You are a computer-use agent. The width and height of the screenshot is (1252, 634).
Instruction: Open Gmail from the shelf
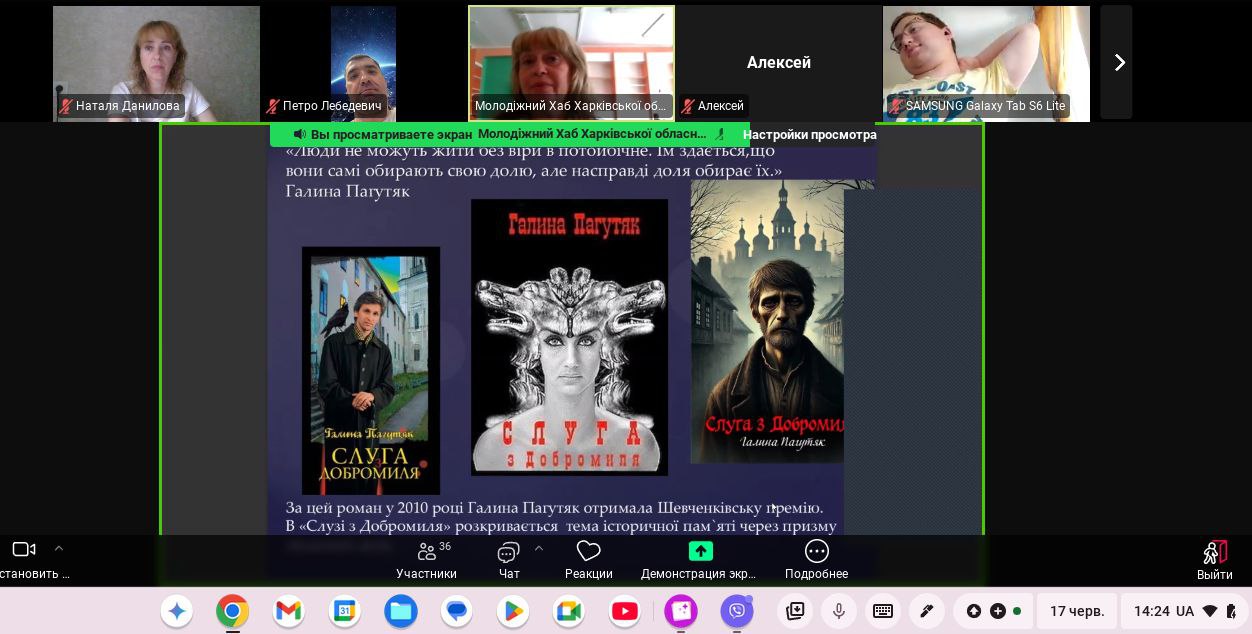289,611
